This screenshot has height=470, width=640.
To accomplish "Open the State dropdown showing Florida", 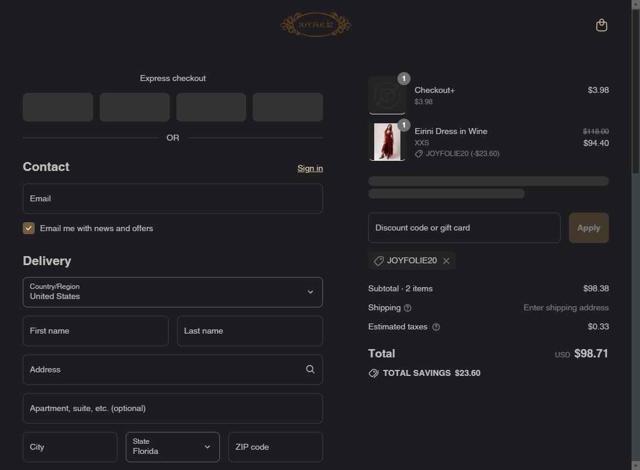I will tap(173, 447).
